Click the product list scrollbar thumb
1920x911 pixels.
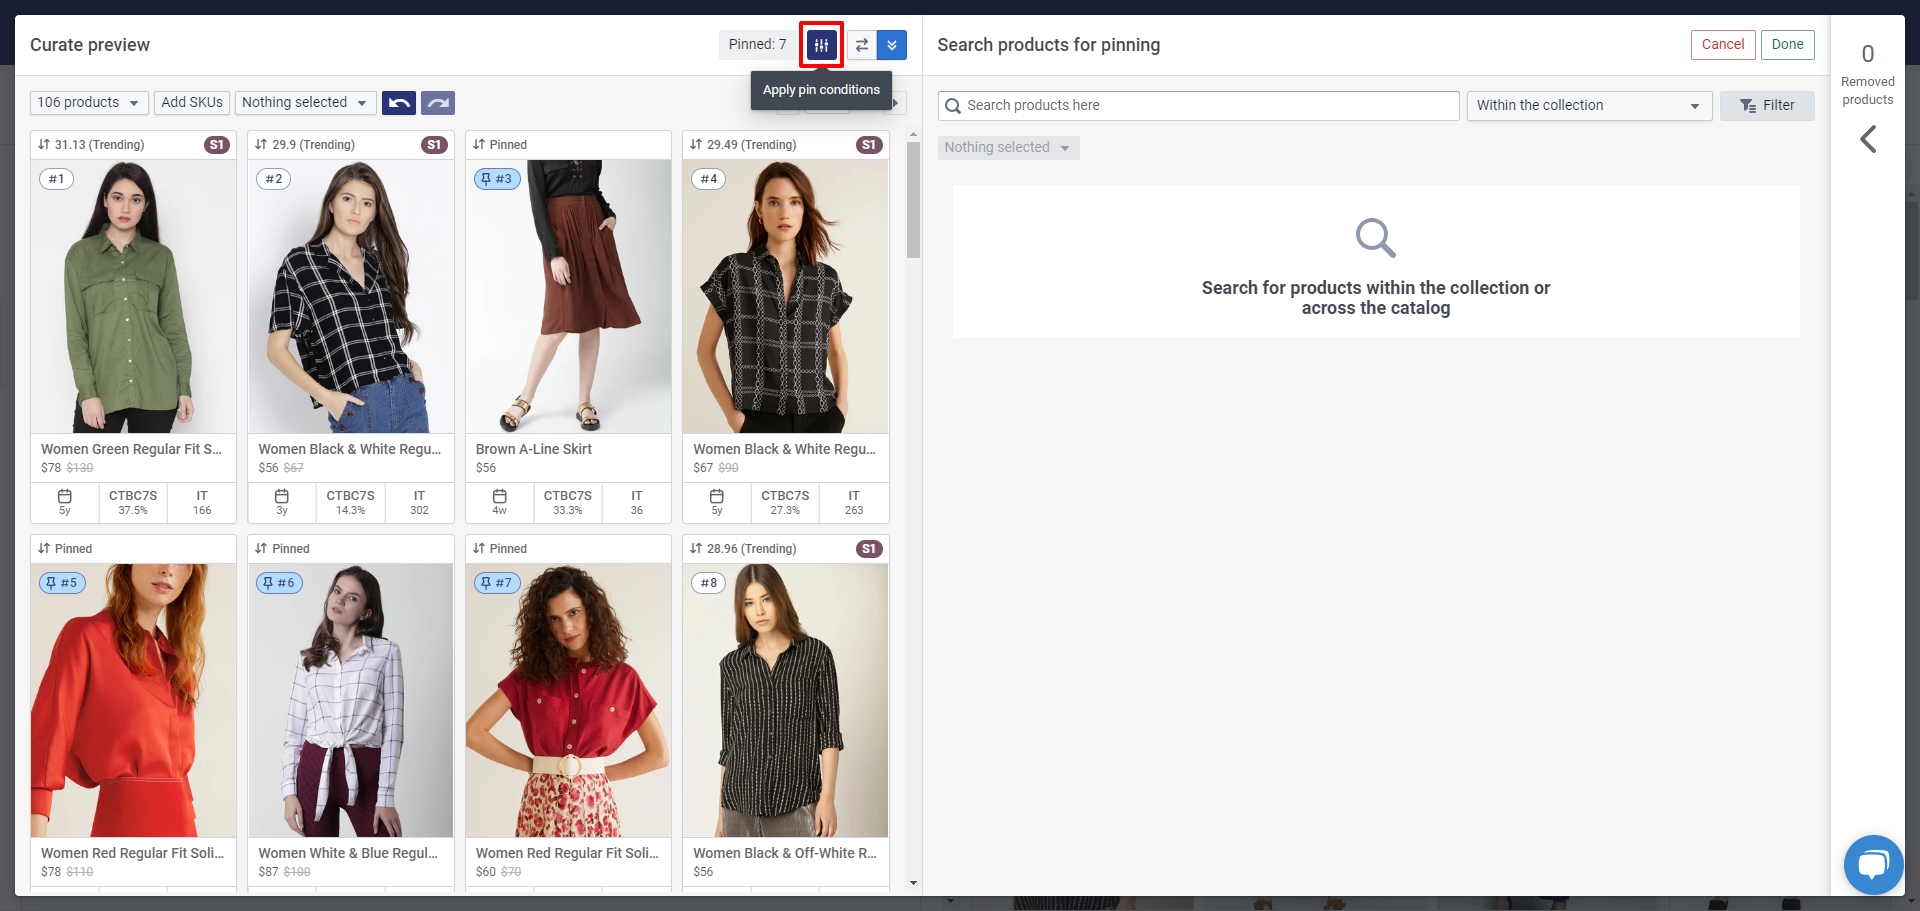coord(913,200)
